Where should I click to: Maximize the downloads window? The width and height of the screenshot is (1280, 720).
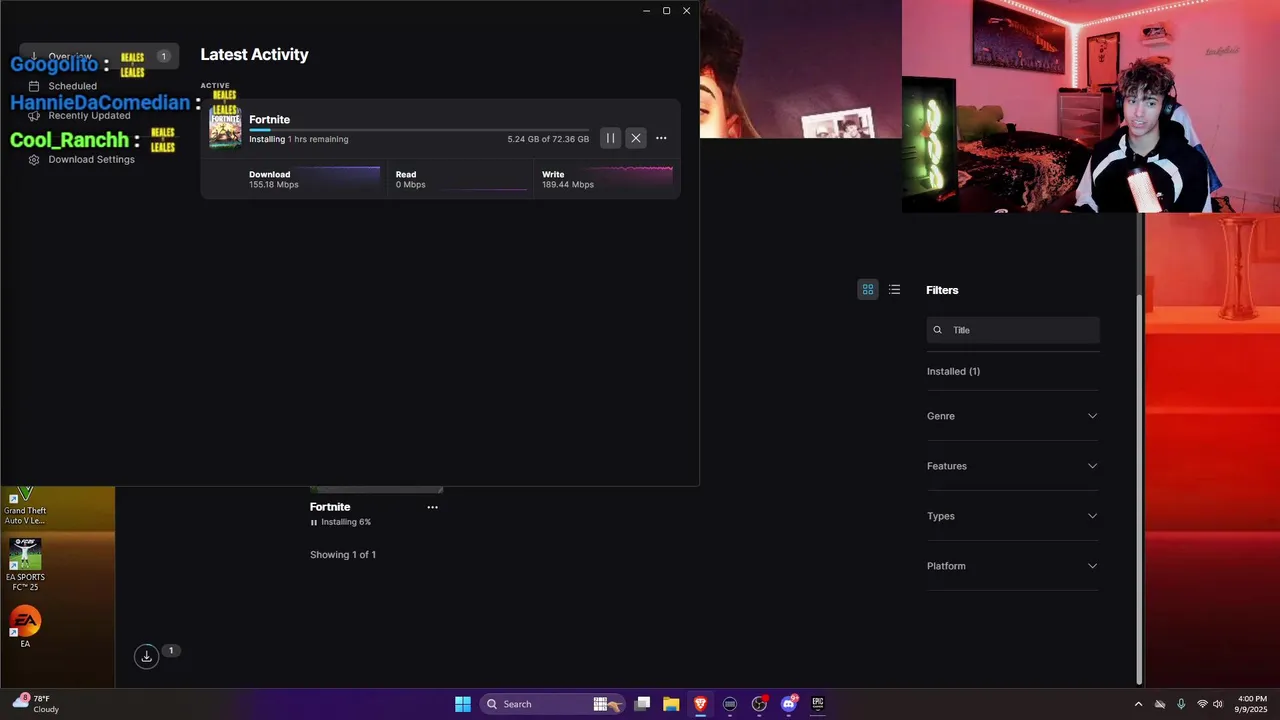pos(666,11)
